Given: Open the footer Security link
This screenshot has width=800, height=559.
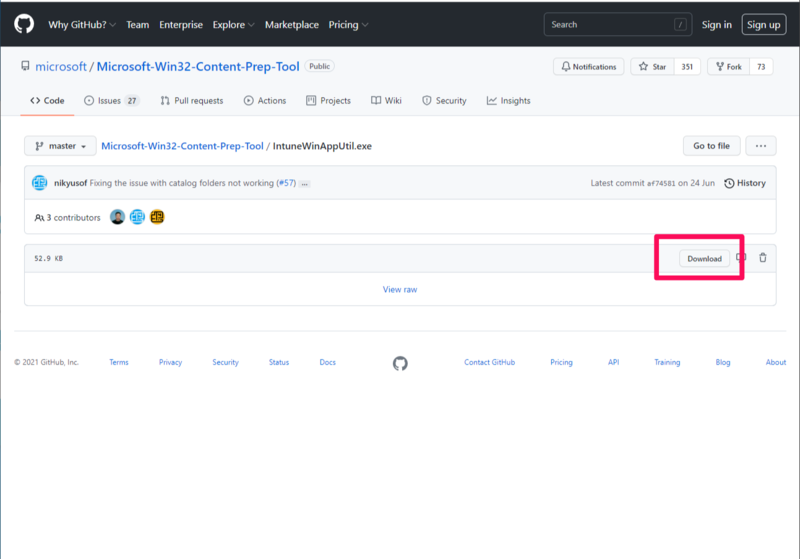Looking at the screenshot, I should point(226,362).
